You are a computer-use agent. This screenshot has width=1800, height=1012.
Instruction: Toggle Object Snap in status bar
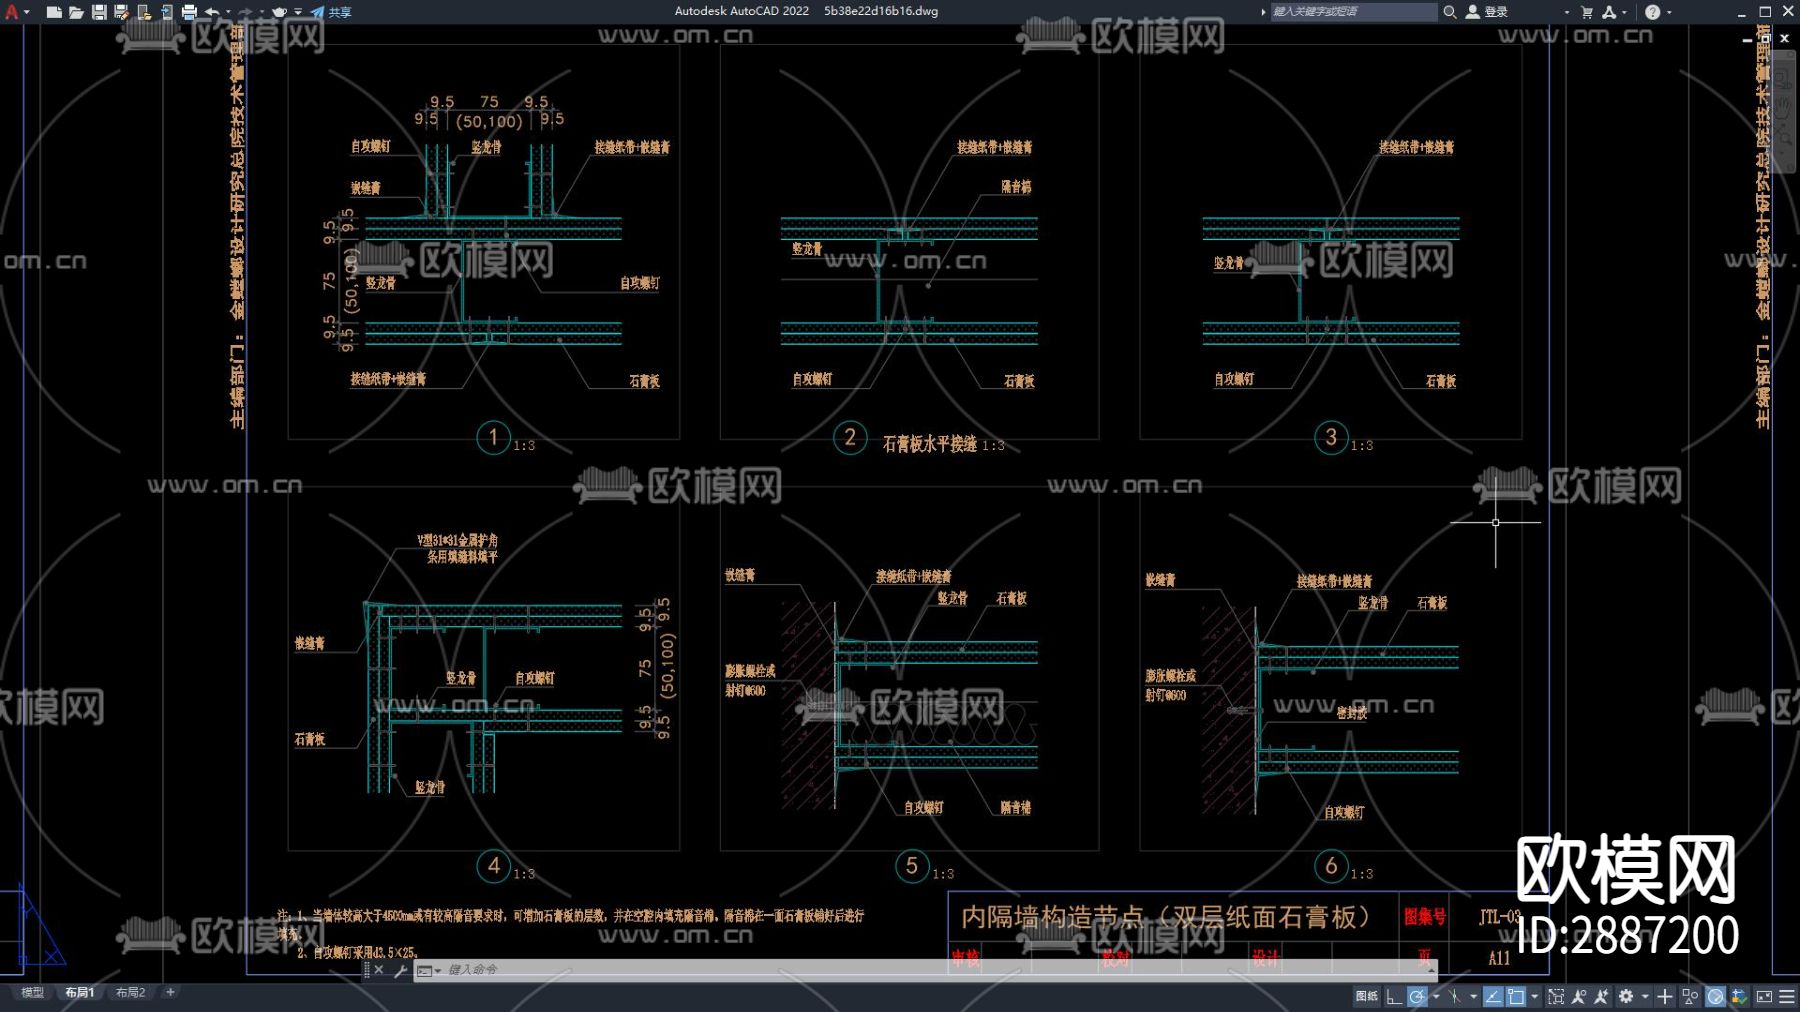tap(1516, 996)
